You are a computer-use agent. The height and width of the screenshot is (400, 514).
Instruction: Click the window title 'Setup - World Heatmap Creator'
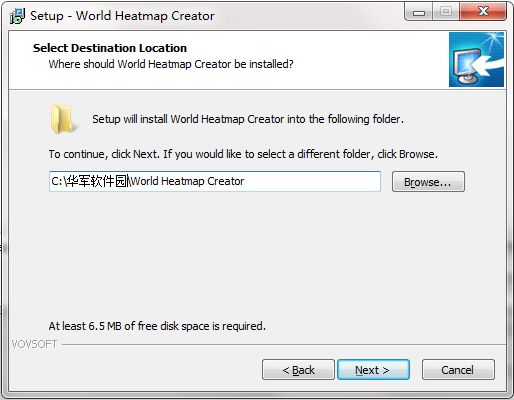click(x=122, y=16)
